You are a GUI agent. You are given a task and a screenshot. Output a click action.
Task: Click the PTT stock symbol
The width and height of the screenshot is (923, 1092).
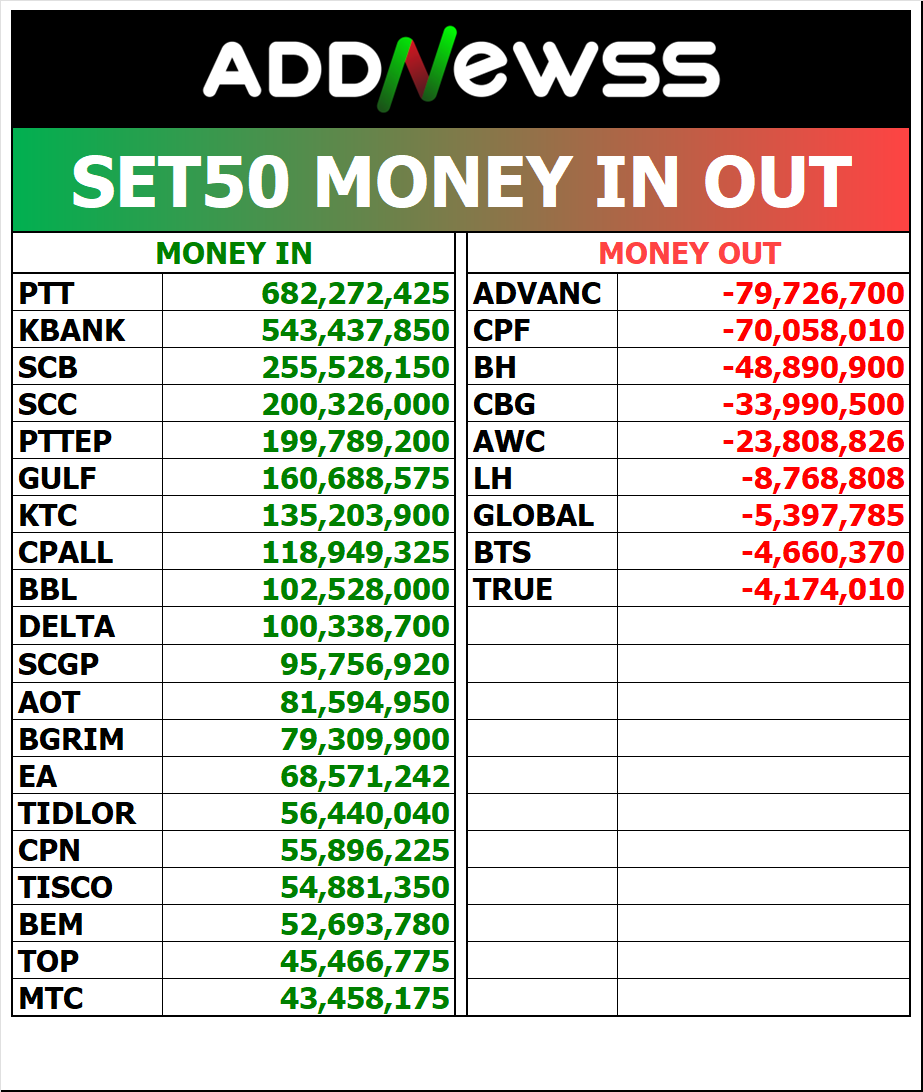tap(47, 294)
